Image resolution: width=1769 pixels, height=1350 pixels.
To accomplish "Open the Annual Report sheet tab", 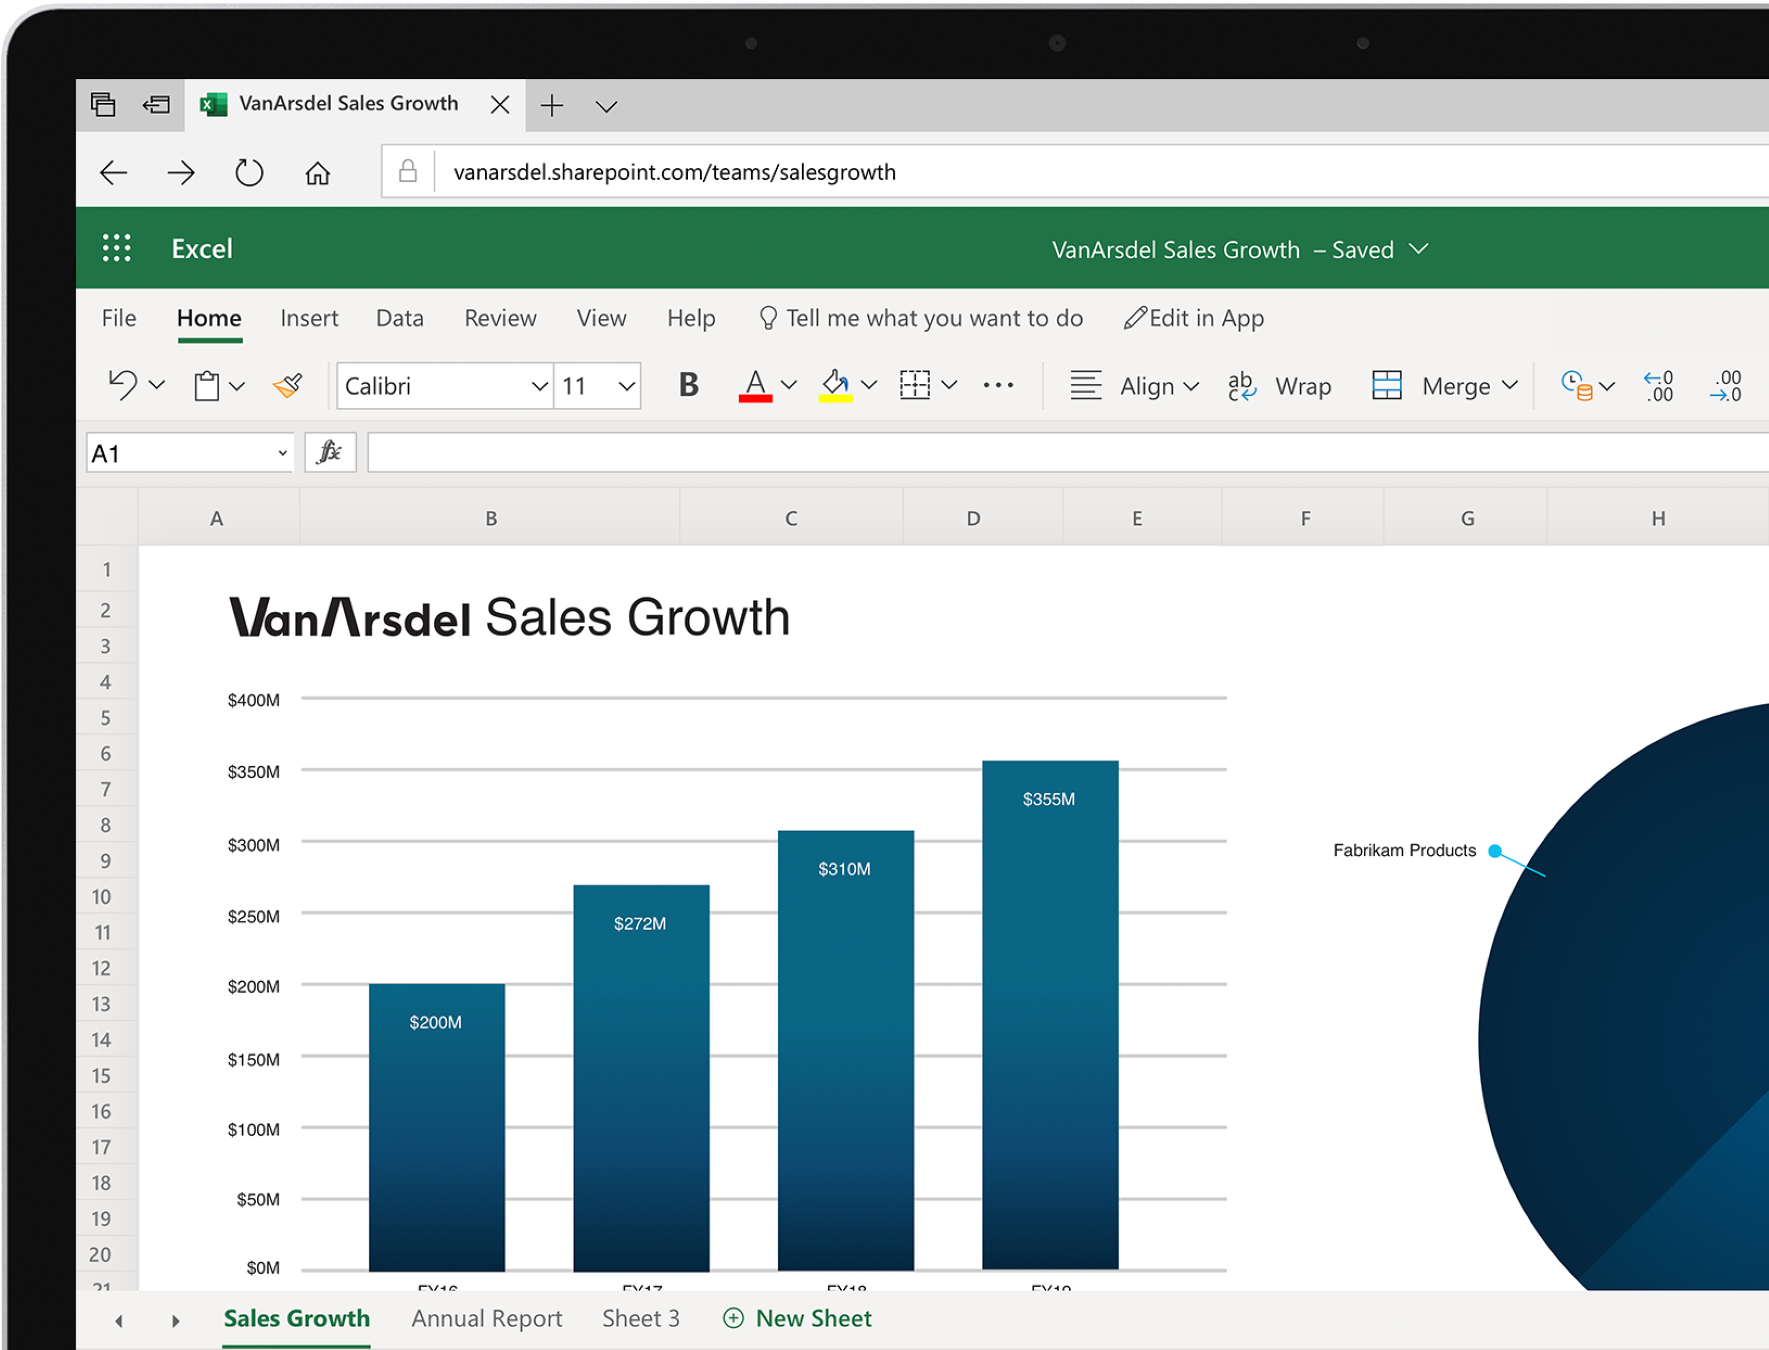I will 486,1318.
